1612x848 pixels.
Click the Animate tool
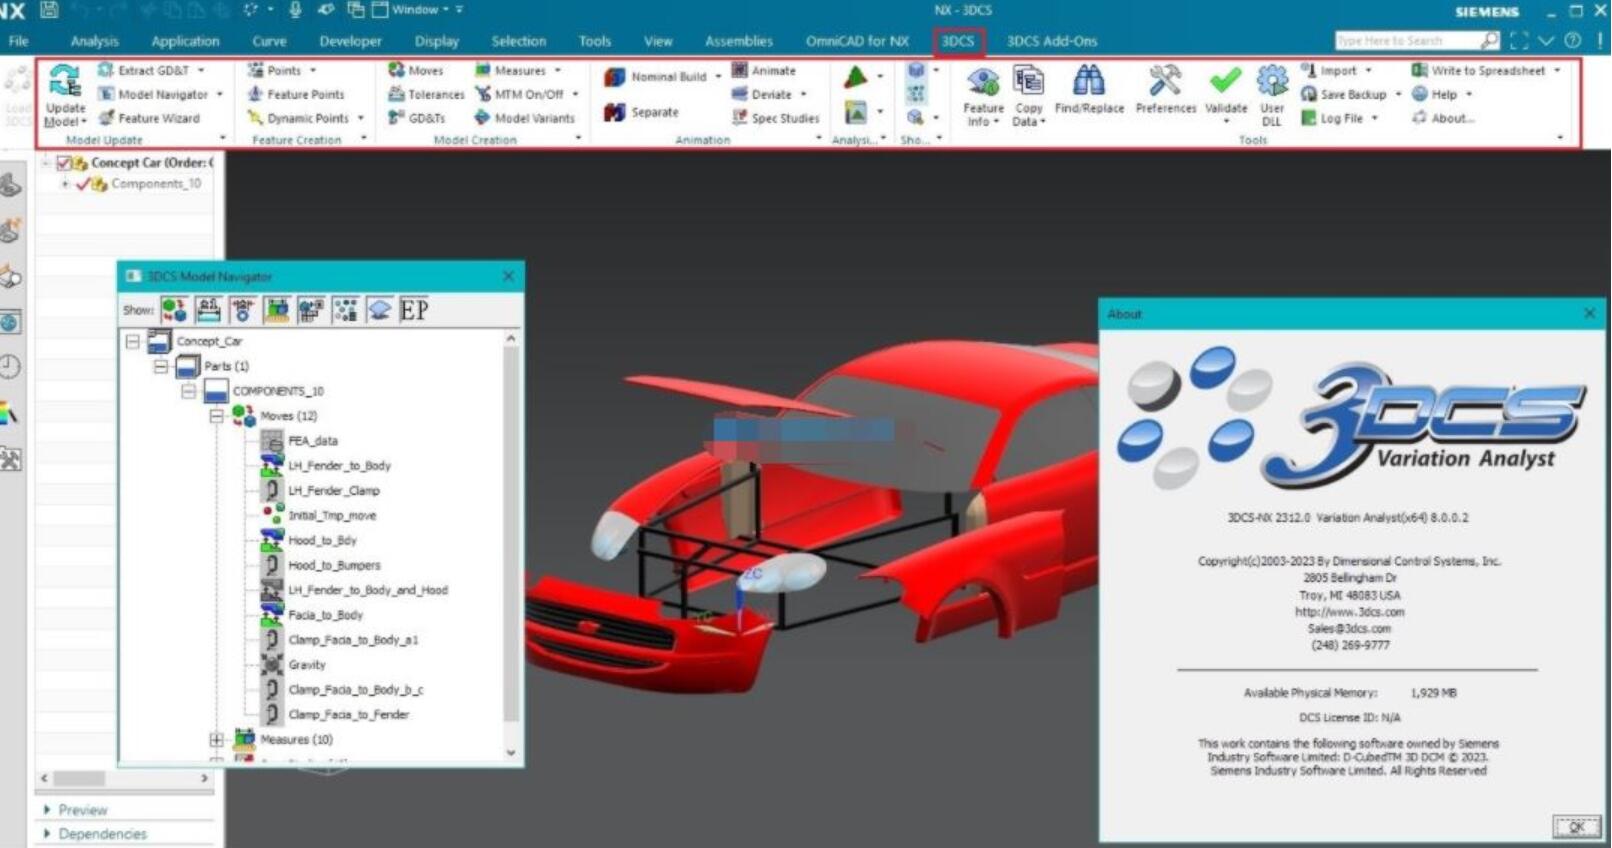[x=764, y=70]
